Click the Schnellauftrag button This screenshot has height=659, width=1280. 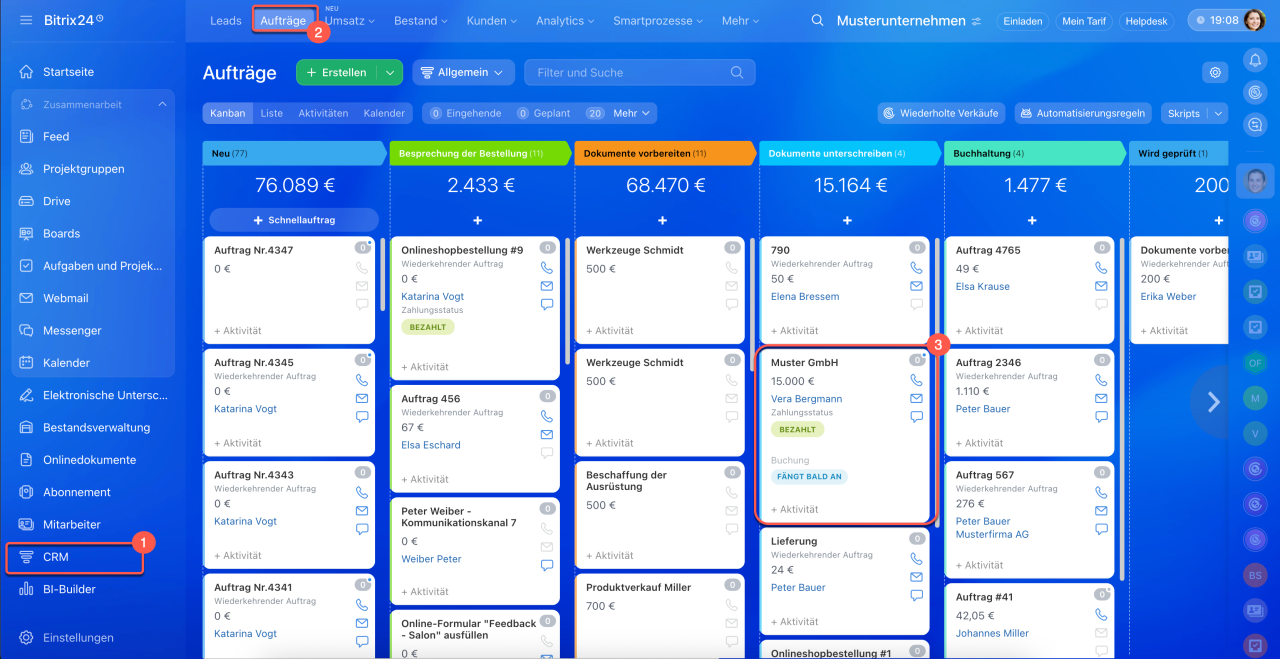(294, 220)
